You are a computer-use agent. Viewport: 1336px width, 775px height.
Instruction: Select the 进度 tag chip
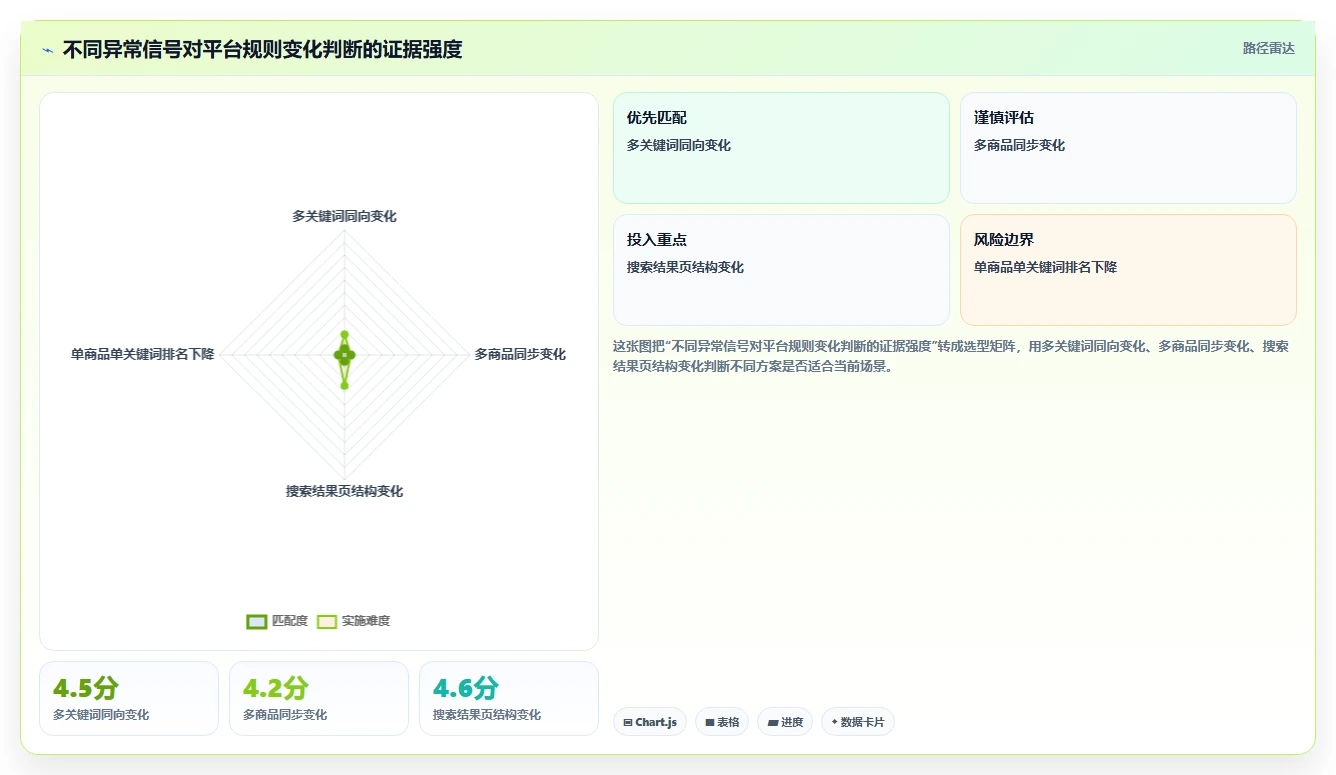point(785,722)
